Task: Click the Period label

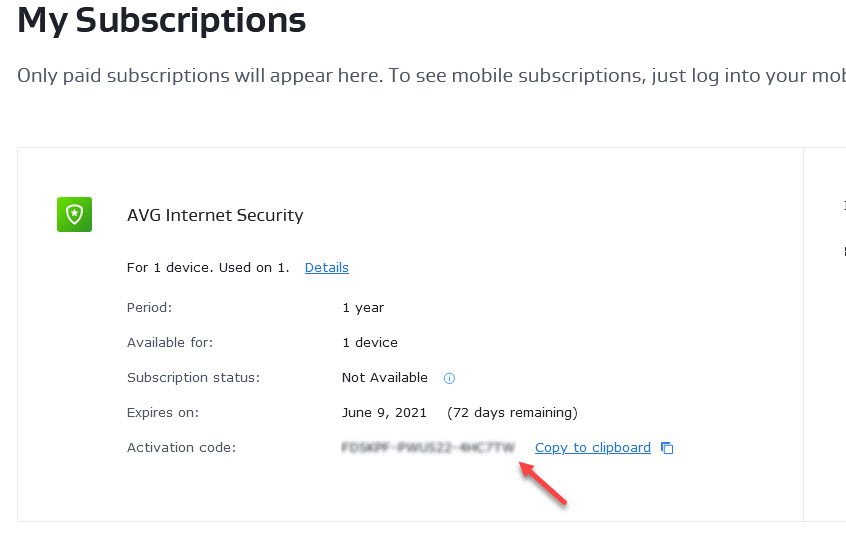Action: pos(149,307)
